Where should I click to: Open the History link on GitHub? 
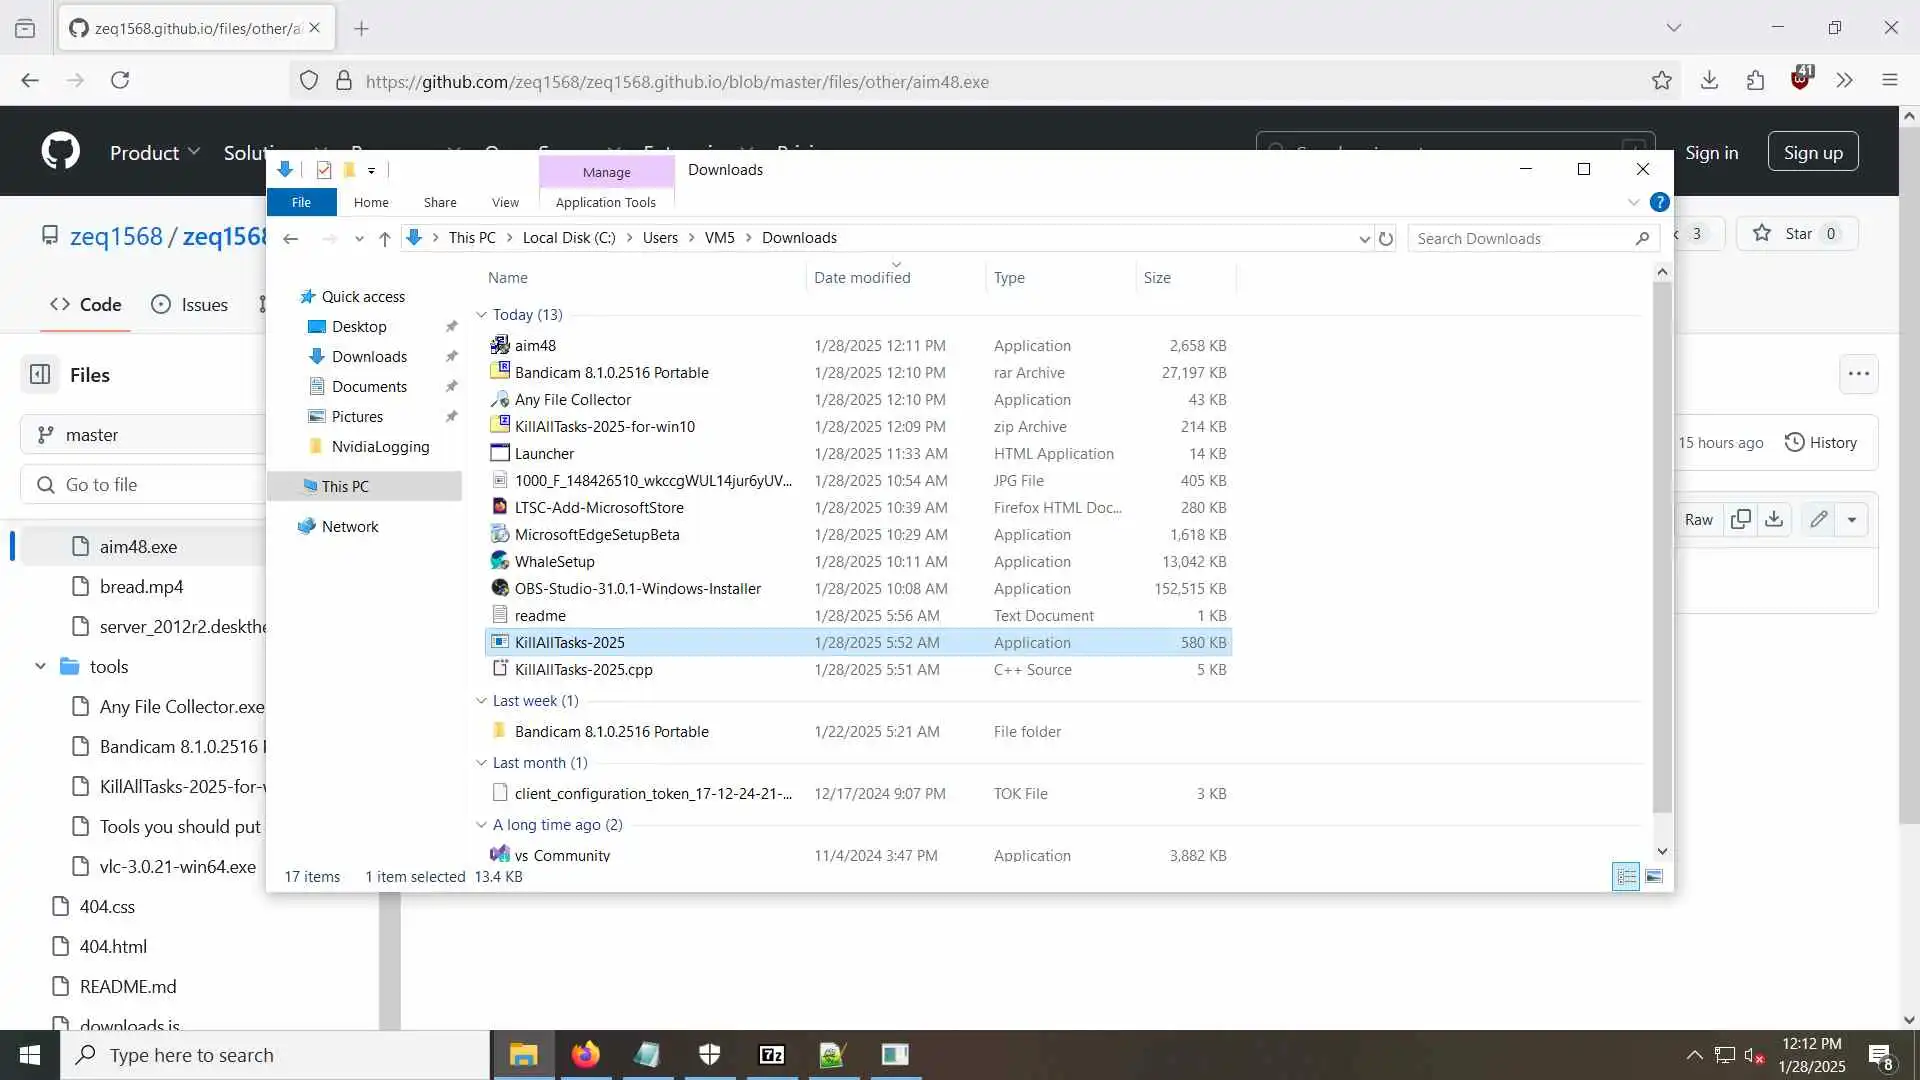pos(1820,442)
